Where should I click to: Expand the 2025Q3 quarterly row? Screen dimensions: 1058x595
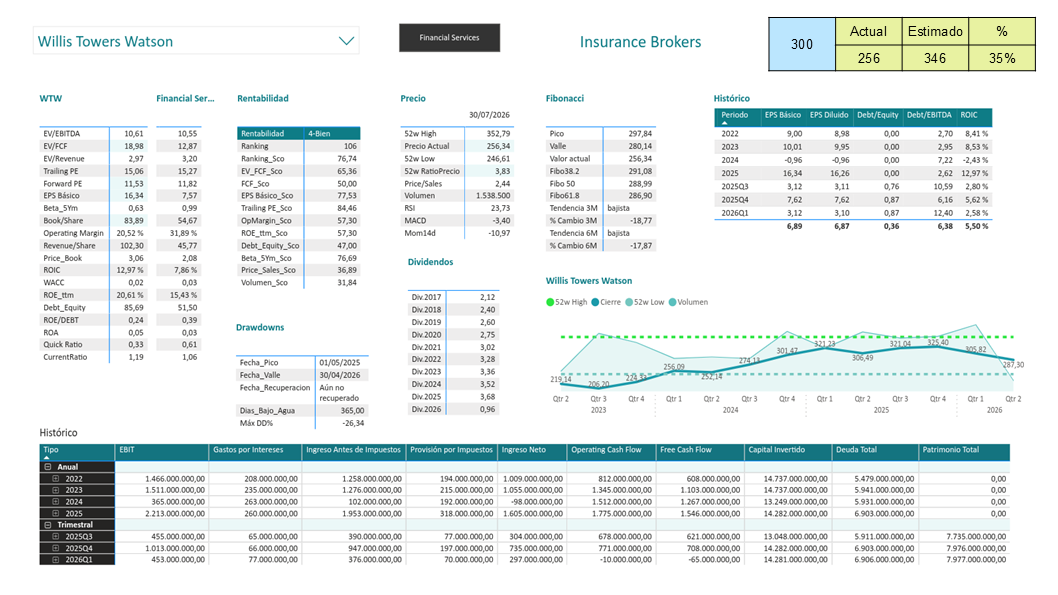click(x=56, y=537)
